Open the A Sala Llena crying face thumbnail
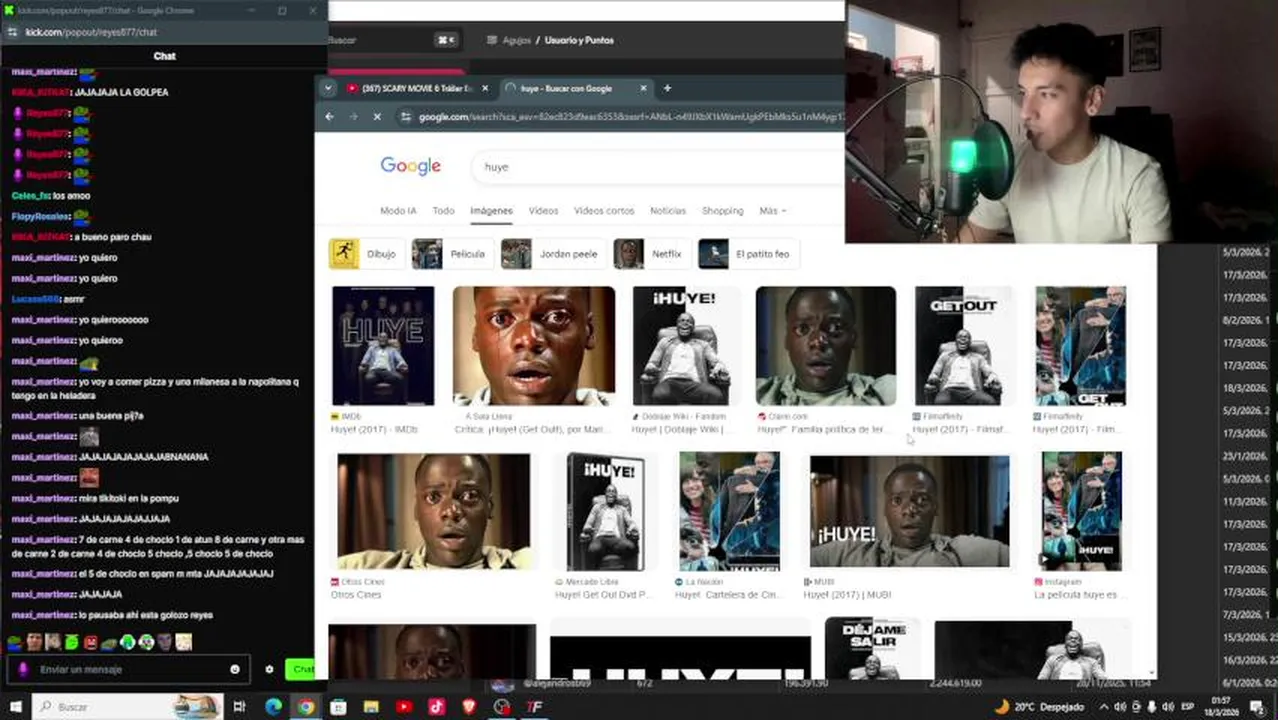1278x720 pixels. point(534,346)
